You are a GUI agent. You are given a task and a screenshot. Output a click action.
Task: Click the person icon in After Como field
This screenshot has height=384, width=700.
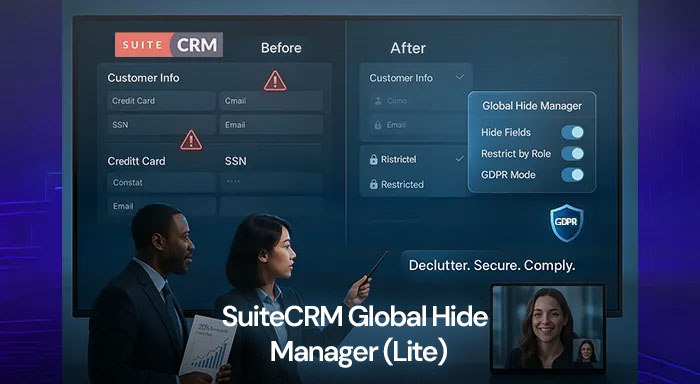(x=378, y=101)
